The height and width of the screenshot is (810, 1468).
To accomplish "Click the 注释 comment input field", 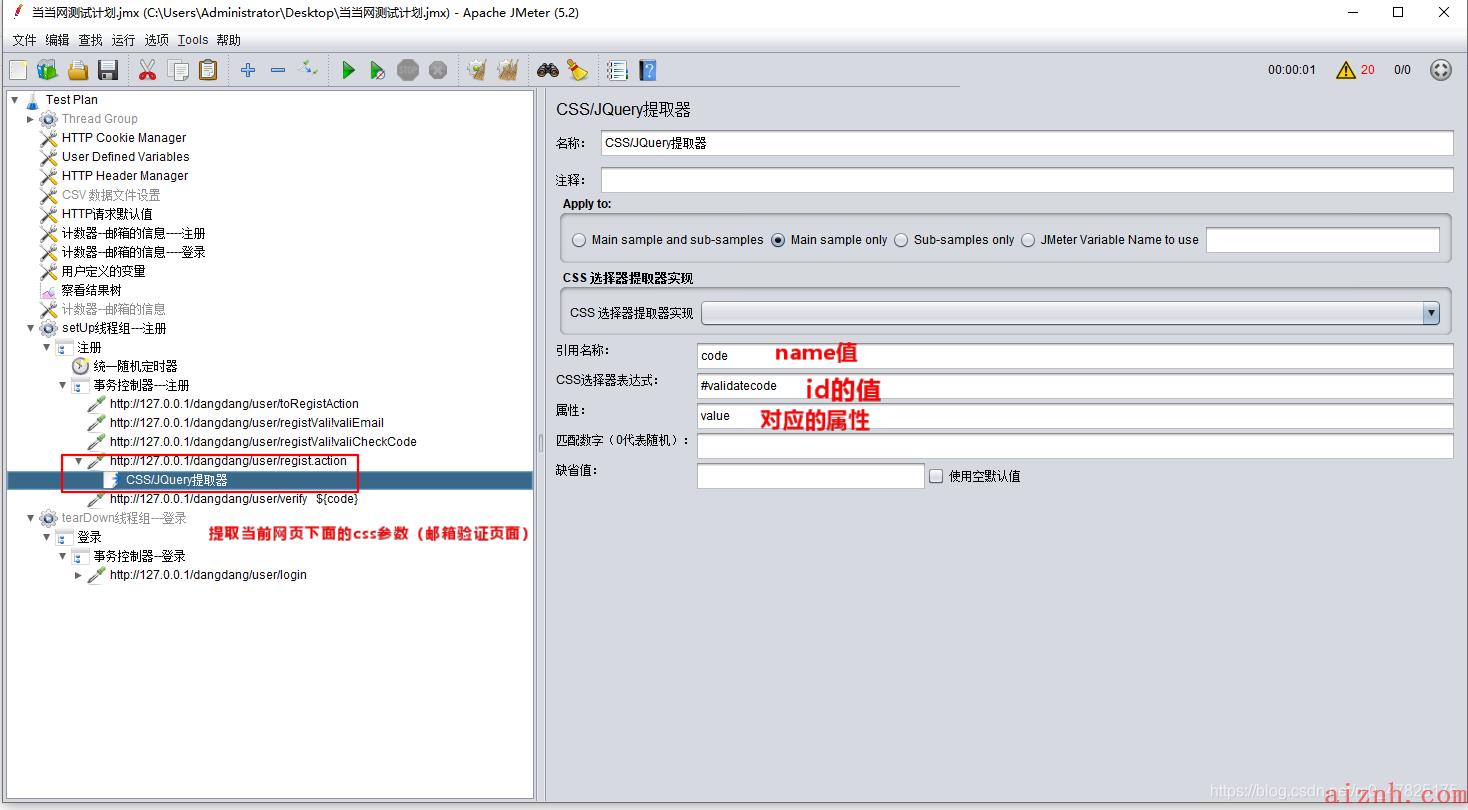I will click(x=1027, y=180).
